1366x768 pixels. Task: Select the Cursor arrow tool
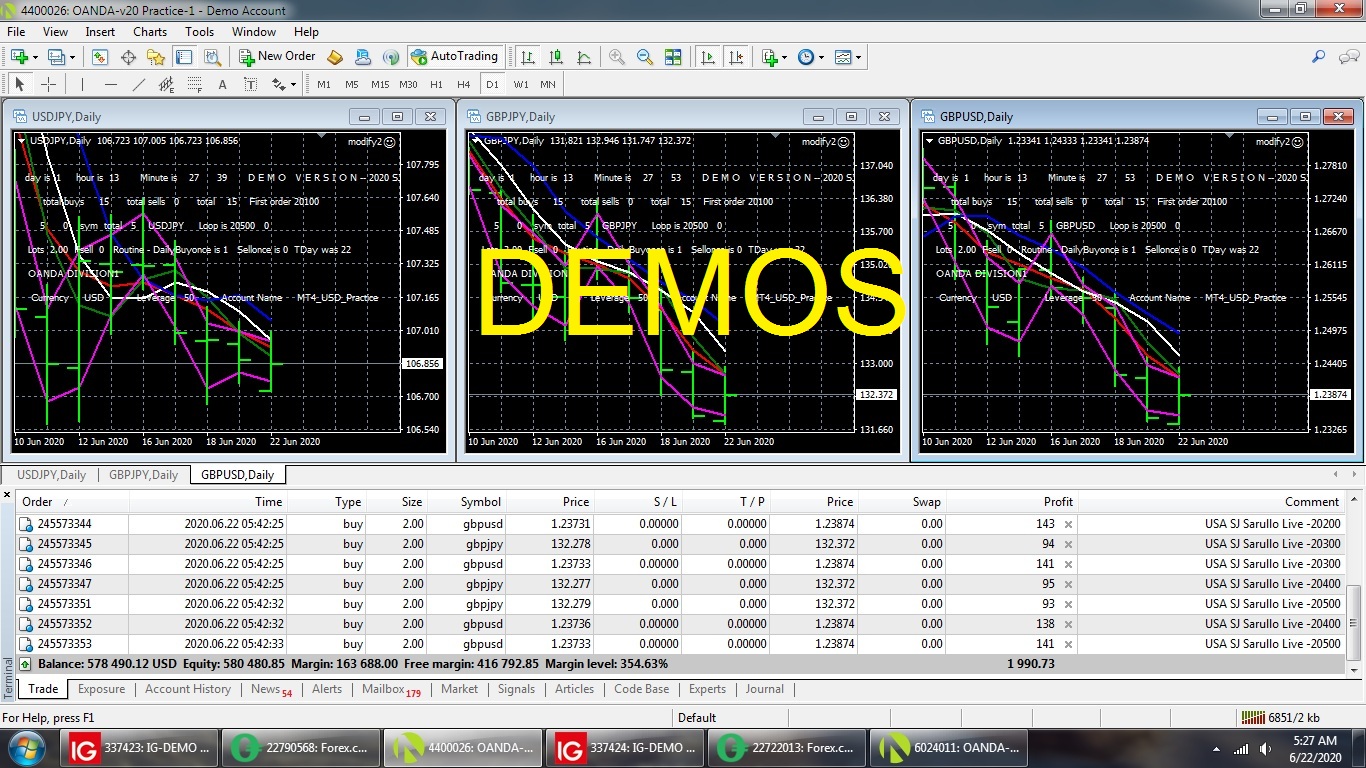19,85
